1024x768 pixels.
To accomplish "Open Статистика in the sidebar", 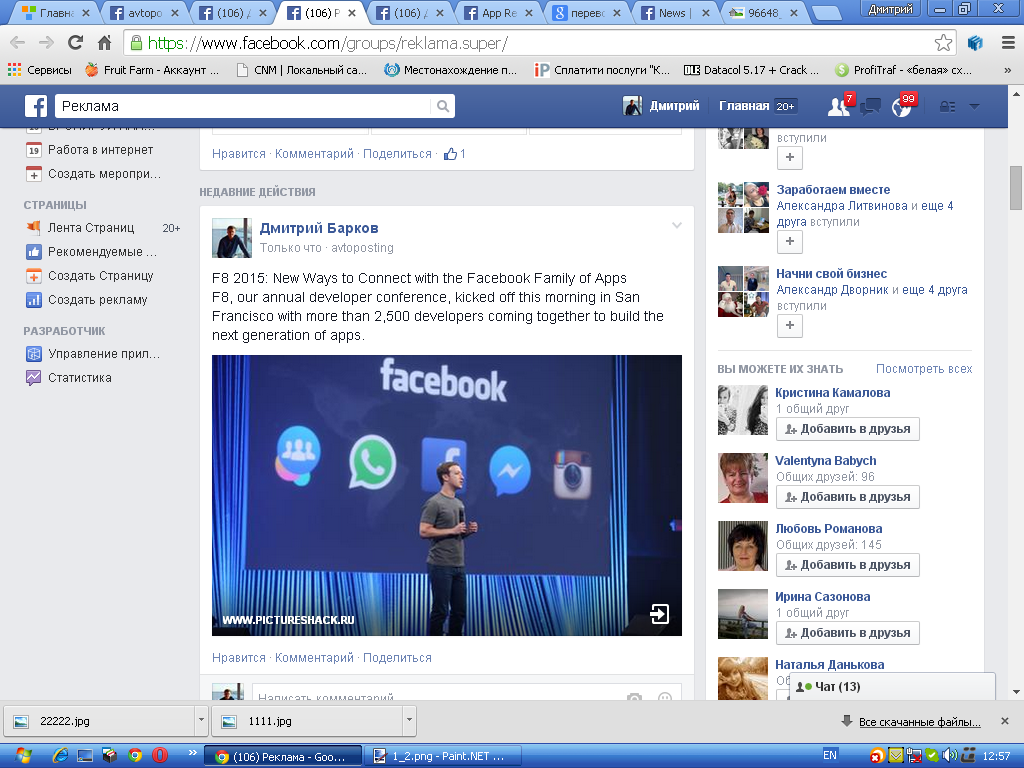I will pyautogui.click(x=69, y=377).
